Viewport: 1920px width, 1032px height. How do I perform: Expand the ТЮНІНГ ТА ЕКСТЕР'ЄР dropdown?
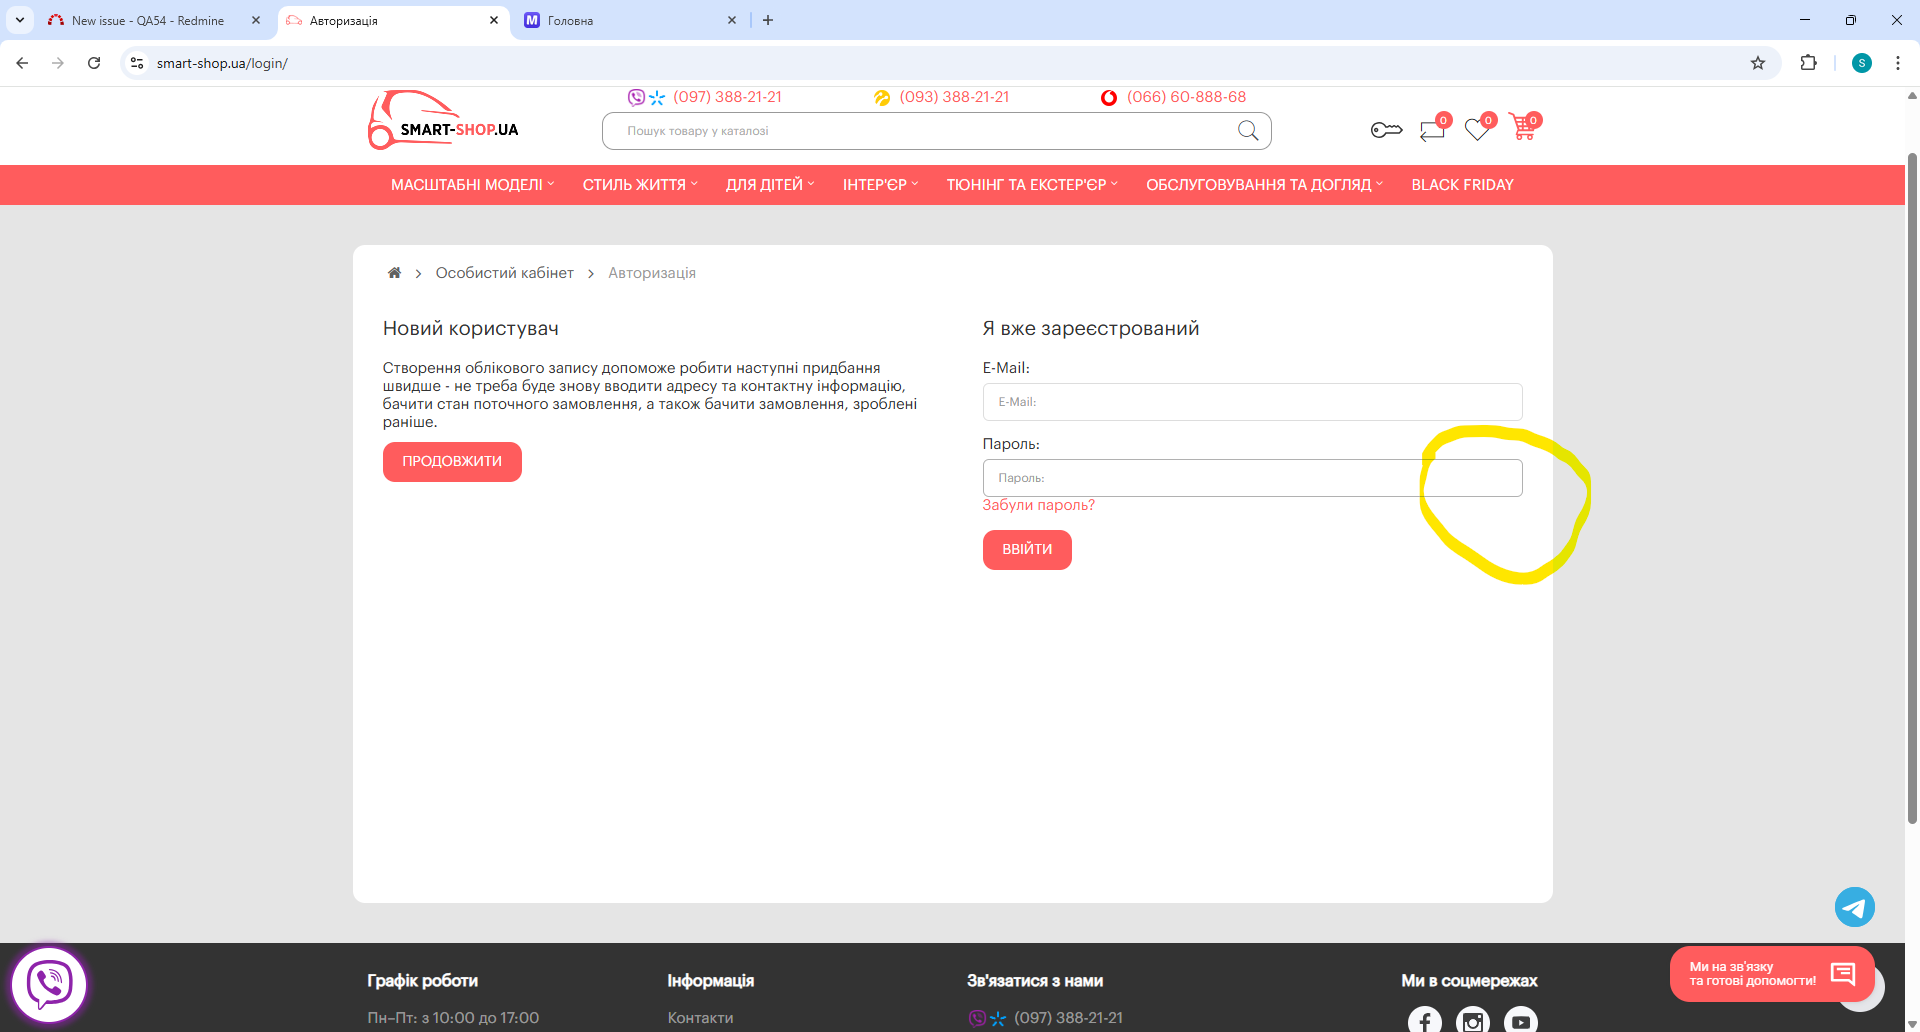[1032, 185]
